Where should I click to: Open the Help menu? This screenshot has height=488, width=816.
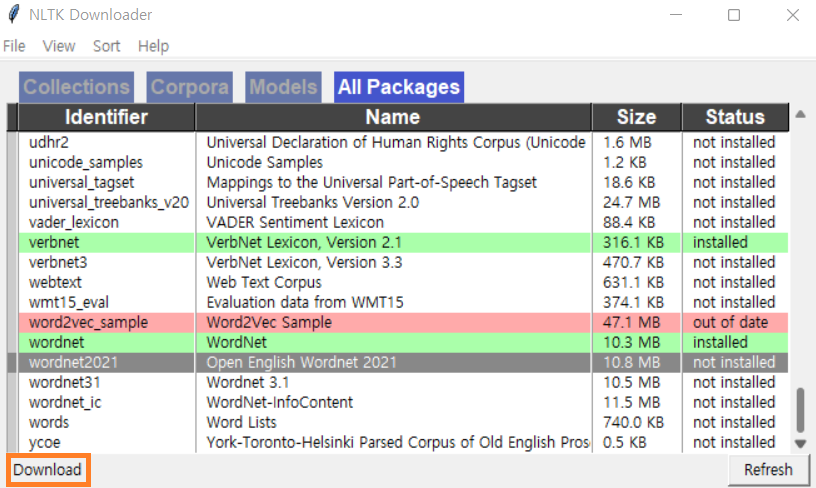click(153, 46)
